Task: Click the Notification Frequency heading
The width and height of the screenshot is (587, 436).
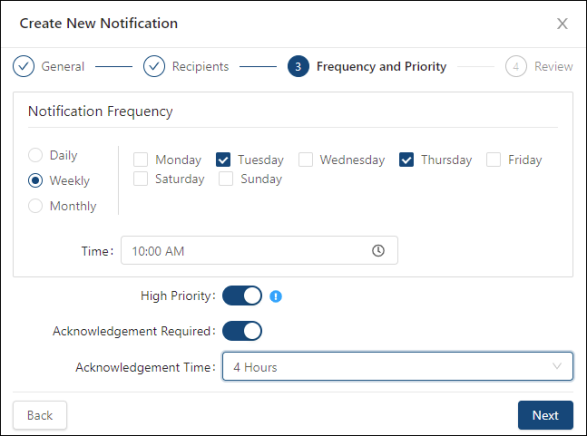Action: click(x=100, y=112)
